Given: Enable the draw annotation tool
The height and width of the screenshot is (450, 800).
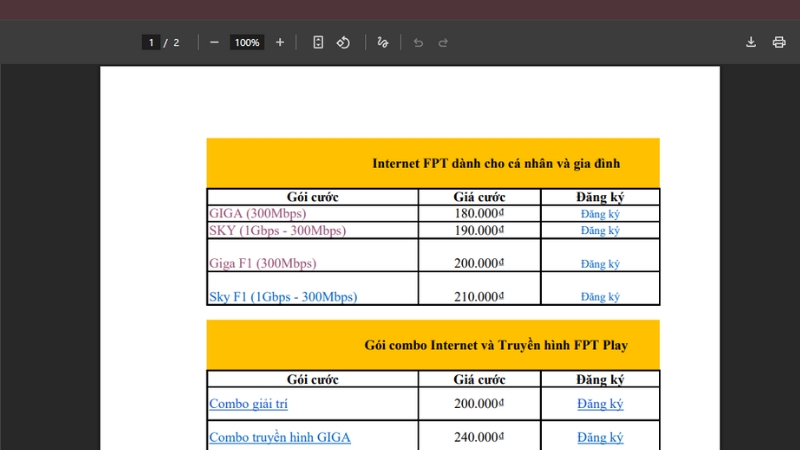Looking at the screenshot, I should (382, 42).
